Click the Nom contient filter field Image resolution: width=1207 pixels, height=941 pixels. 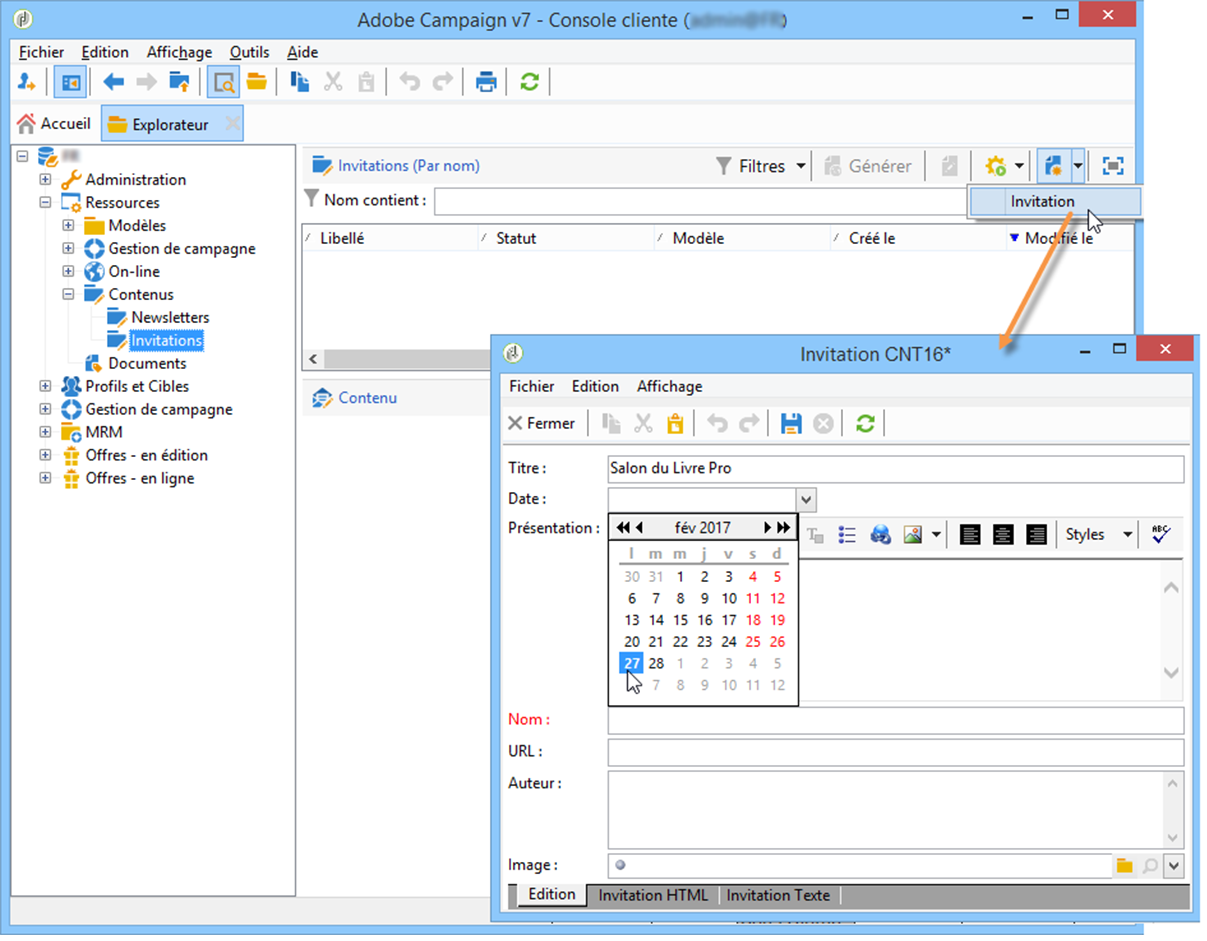700,200
